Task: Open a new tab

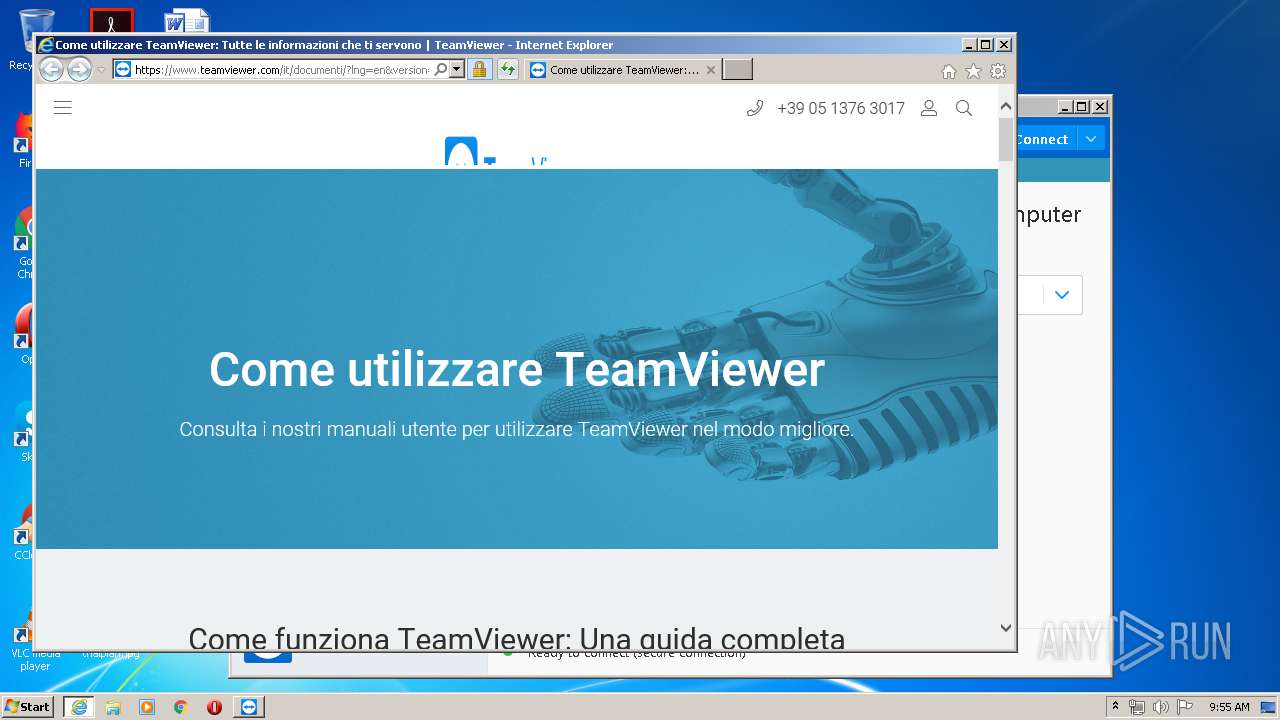Action: pyautogui.click(x=737, y=69)
